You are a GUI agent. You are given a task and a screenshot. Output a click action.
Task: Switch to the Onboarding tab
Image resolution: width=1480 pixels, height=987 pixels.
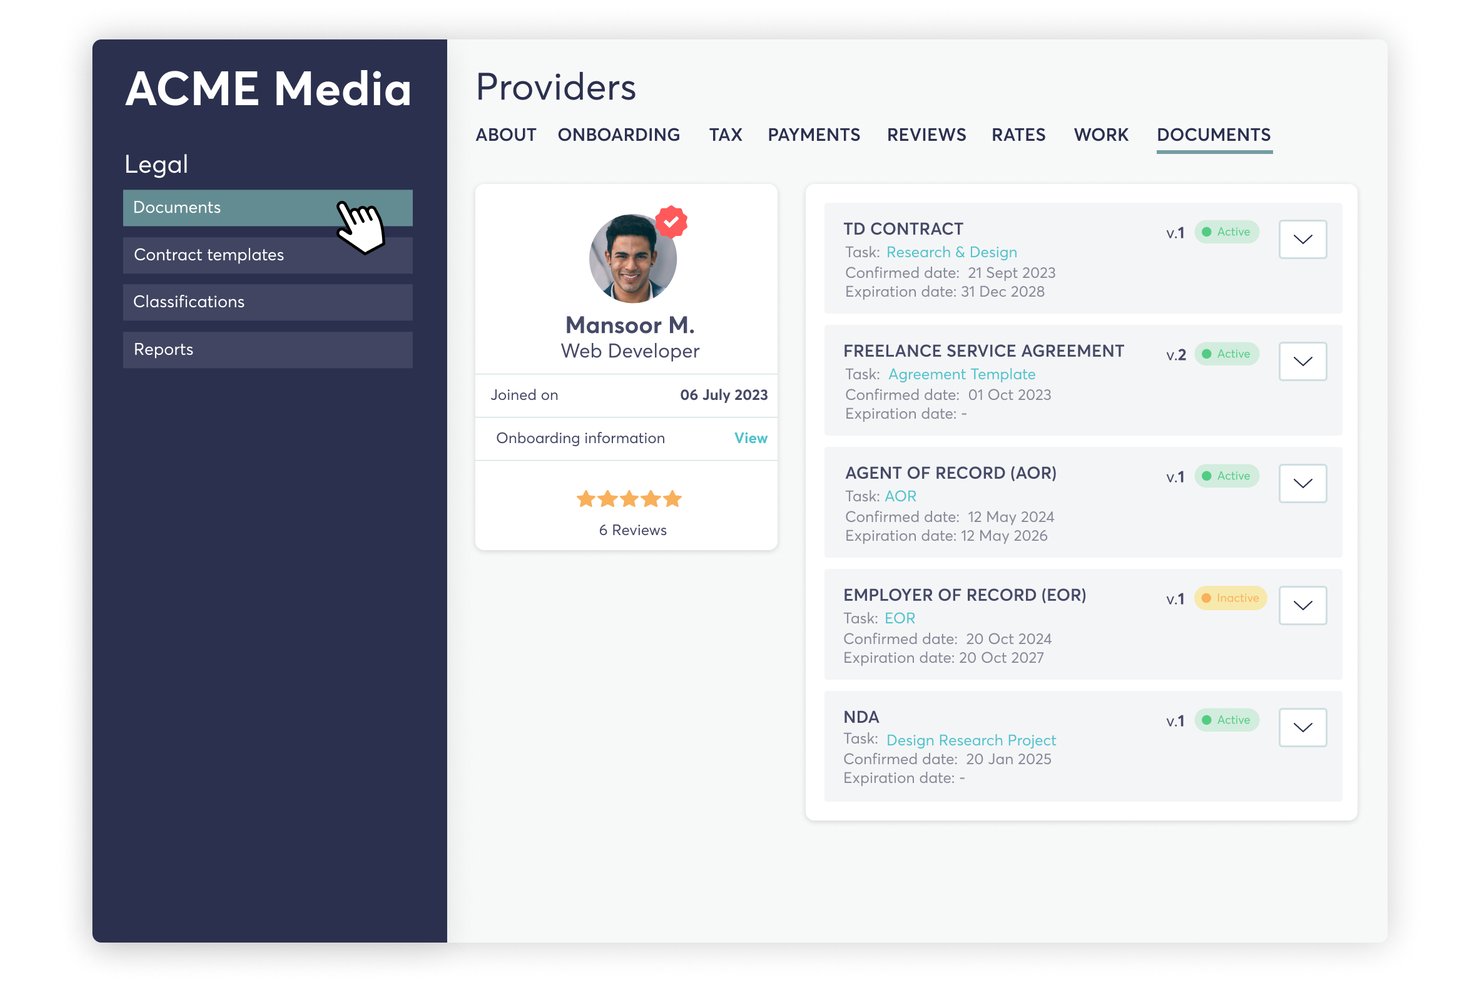pyautogui.click(x=619, y=135)
